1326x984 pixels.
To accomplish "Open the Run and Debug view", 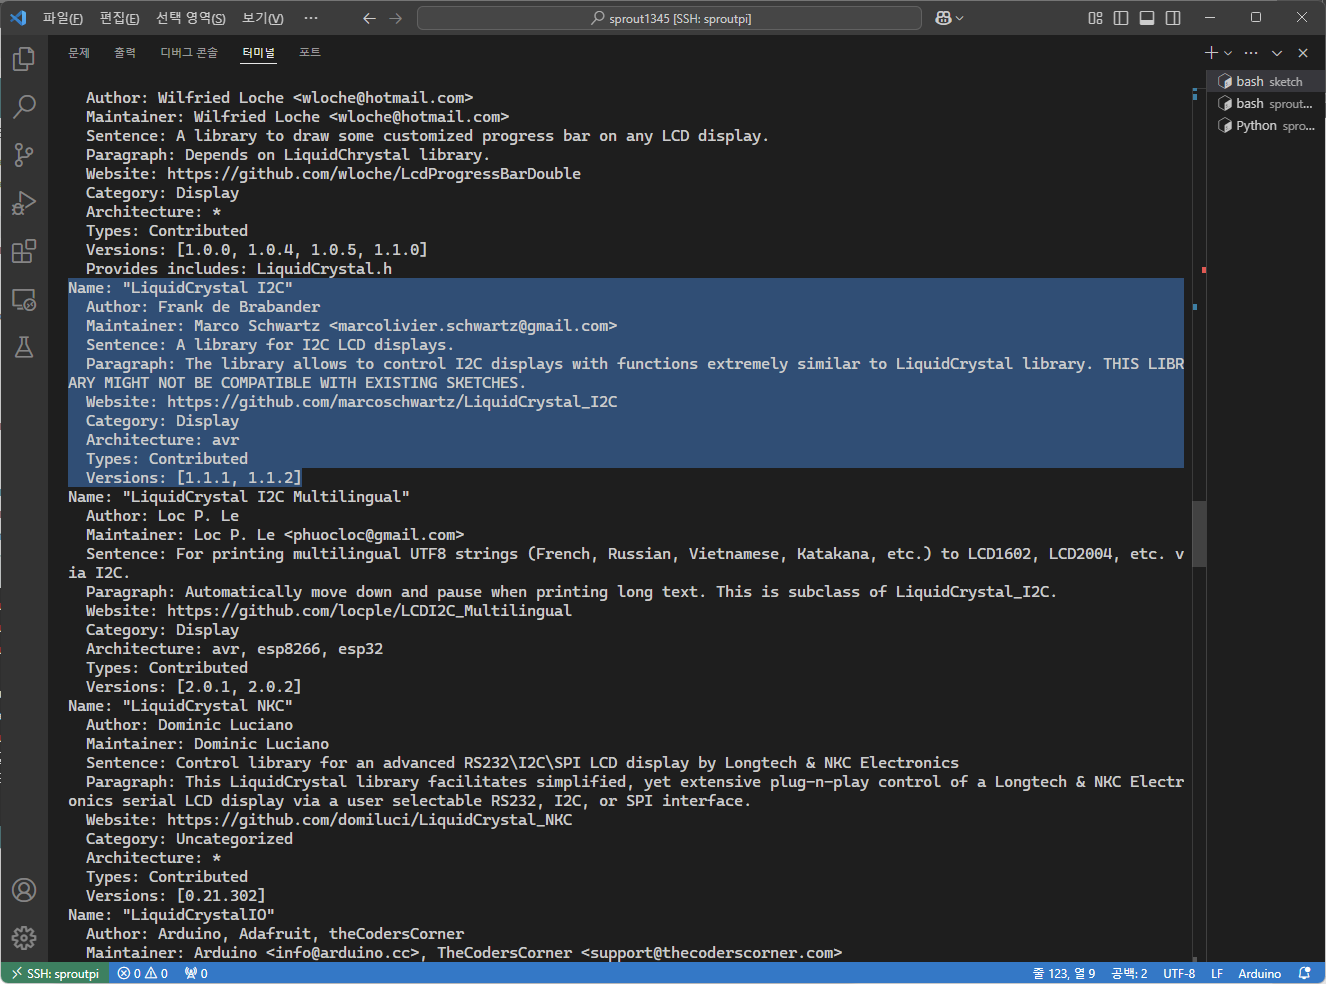I will tap(24, 203).
